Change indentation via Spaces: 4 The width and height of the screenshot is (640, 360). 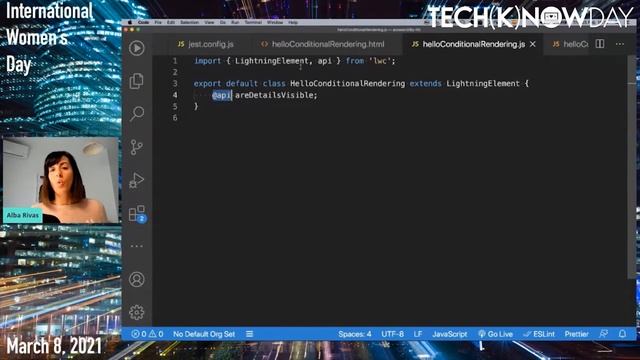(354, 334)
